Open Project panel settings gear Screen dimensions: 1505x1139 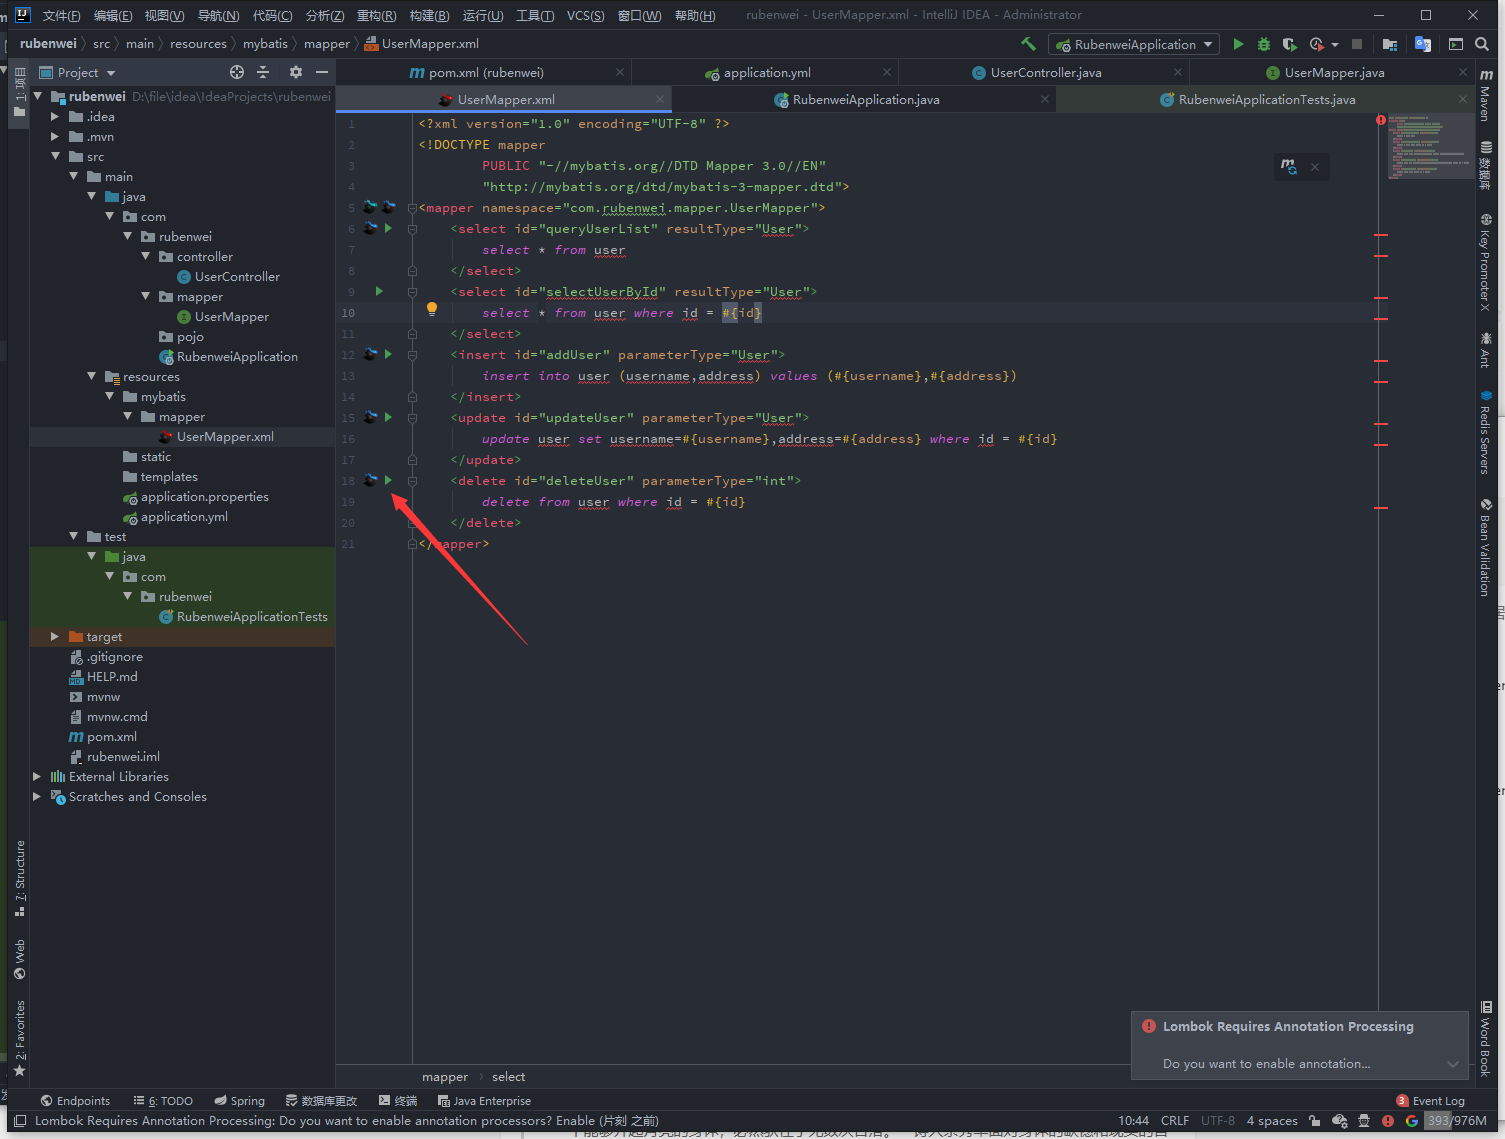295,72
